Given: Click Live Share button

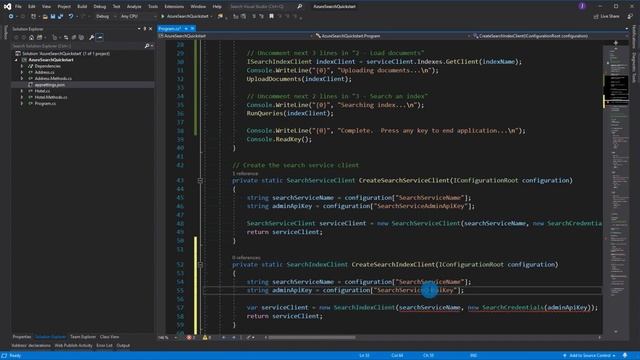Looking at the screenshot, I should 607,16.
